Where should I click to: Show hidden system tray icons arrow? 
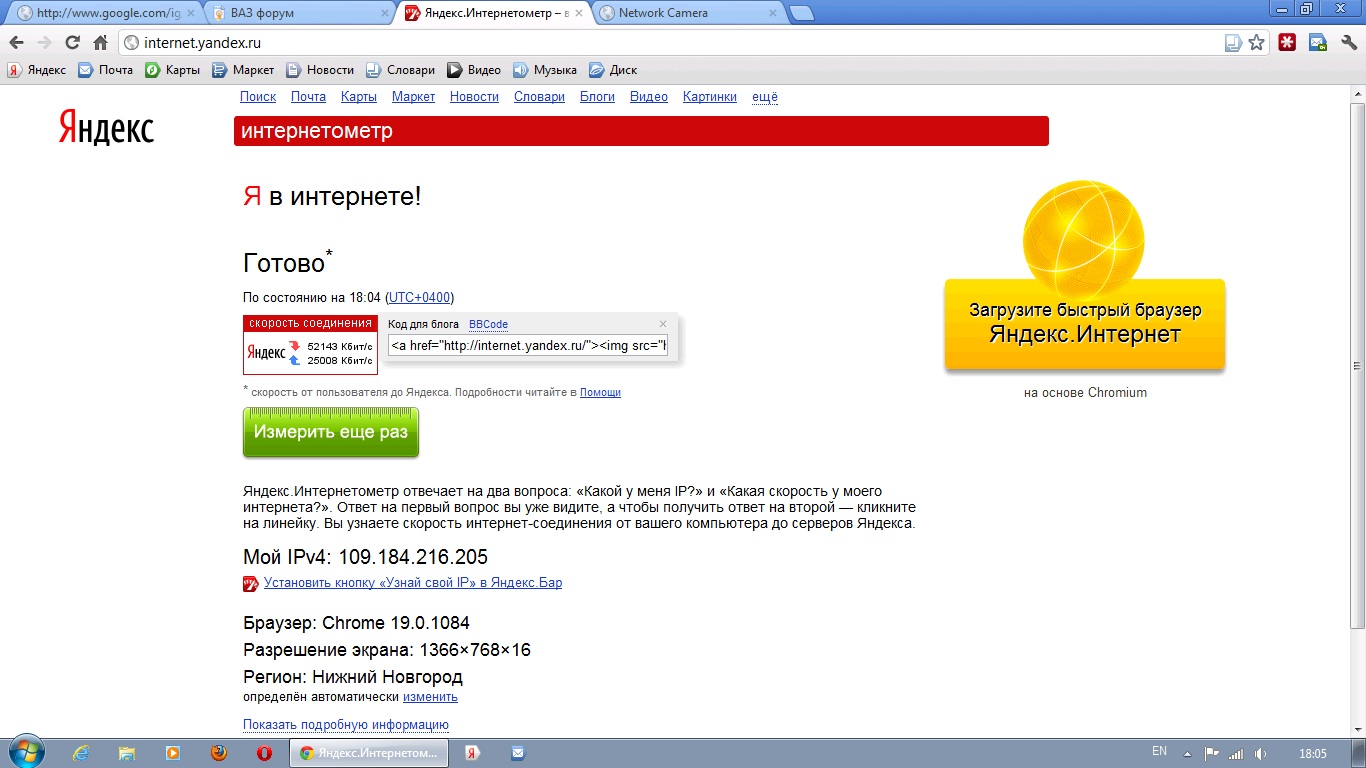[1187, 753]
